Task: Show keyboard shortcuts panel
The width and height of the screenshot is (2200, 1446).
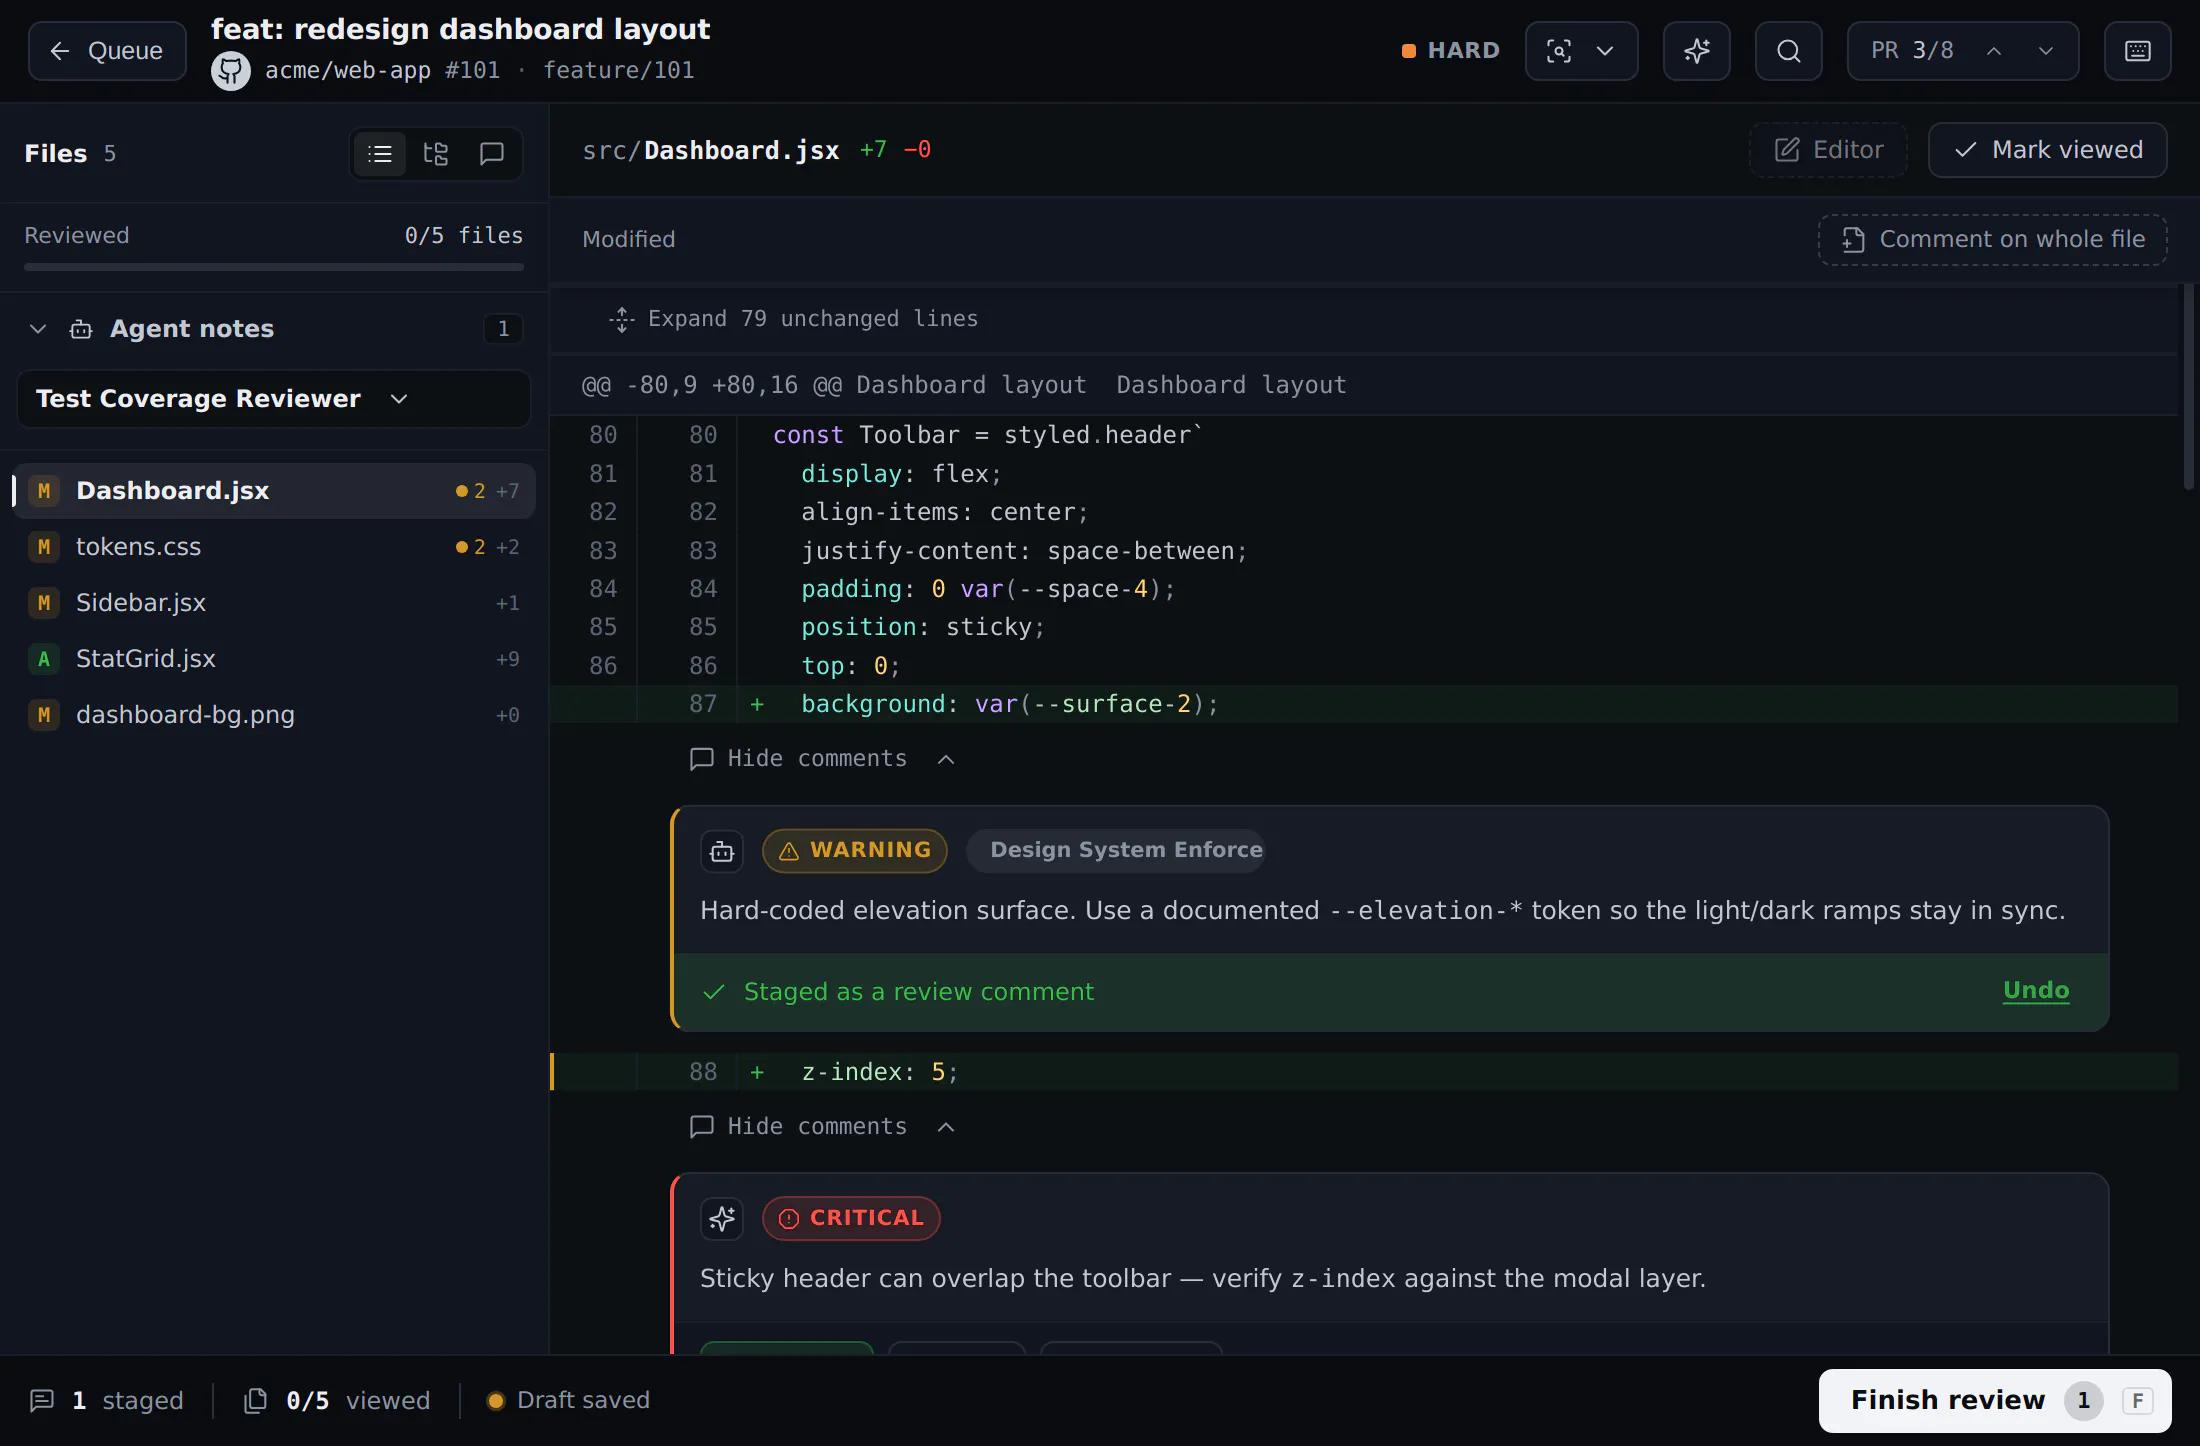Action: pos(2137,51)
